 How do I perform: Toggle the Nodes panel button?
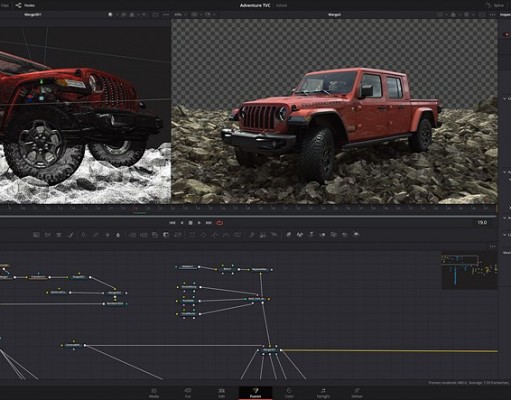[x=25, y=5]
